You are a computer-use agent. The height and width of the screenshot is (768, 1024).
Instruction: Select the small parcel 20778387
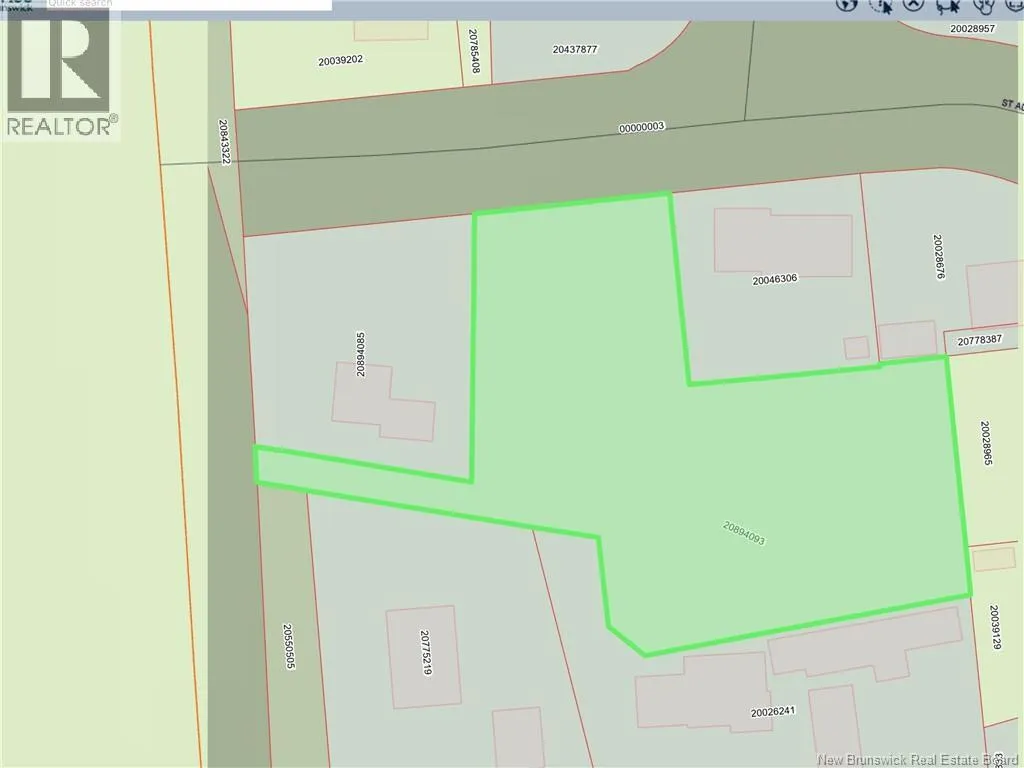pyautogui.click(x=979, y=341)
